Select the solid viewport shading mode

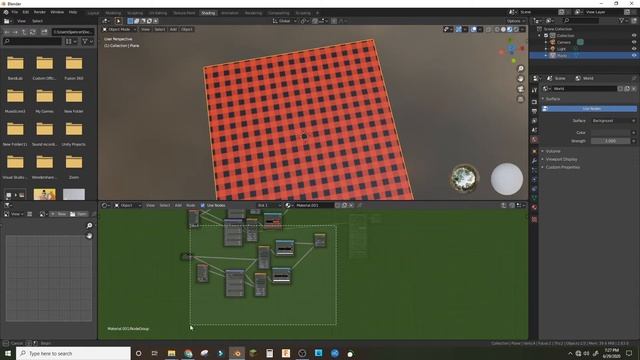click(503, 29)
